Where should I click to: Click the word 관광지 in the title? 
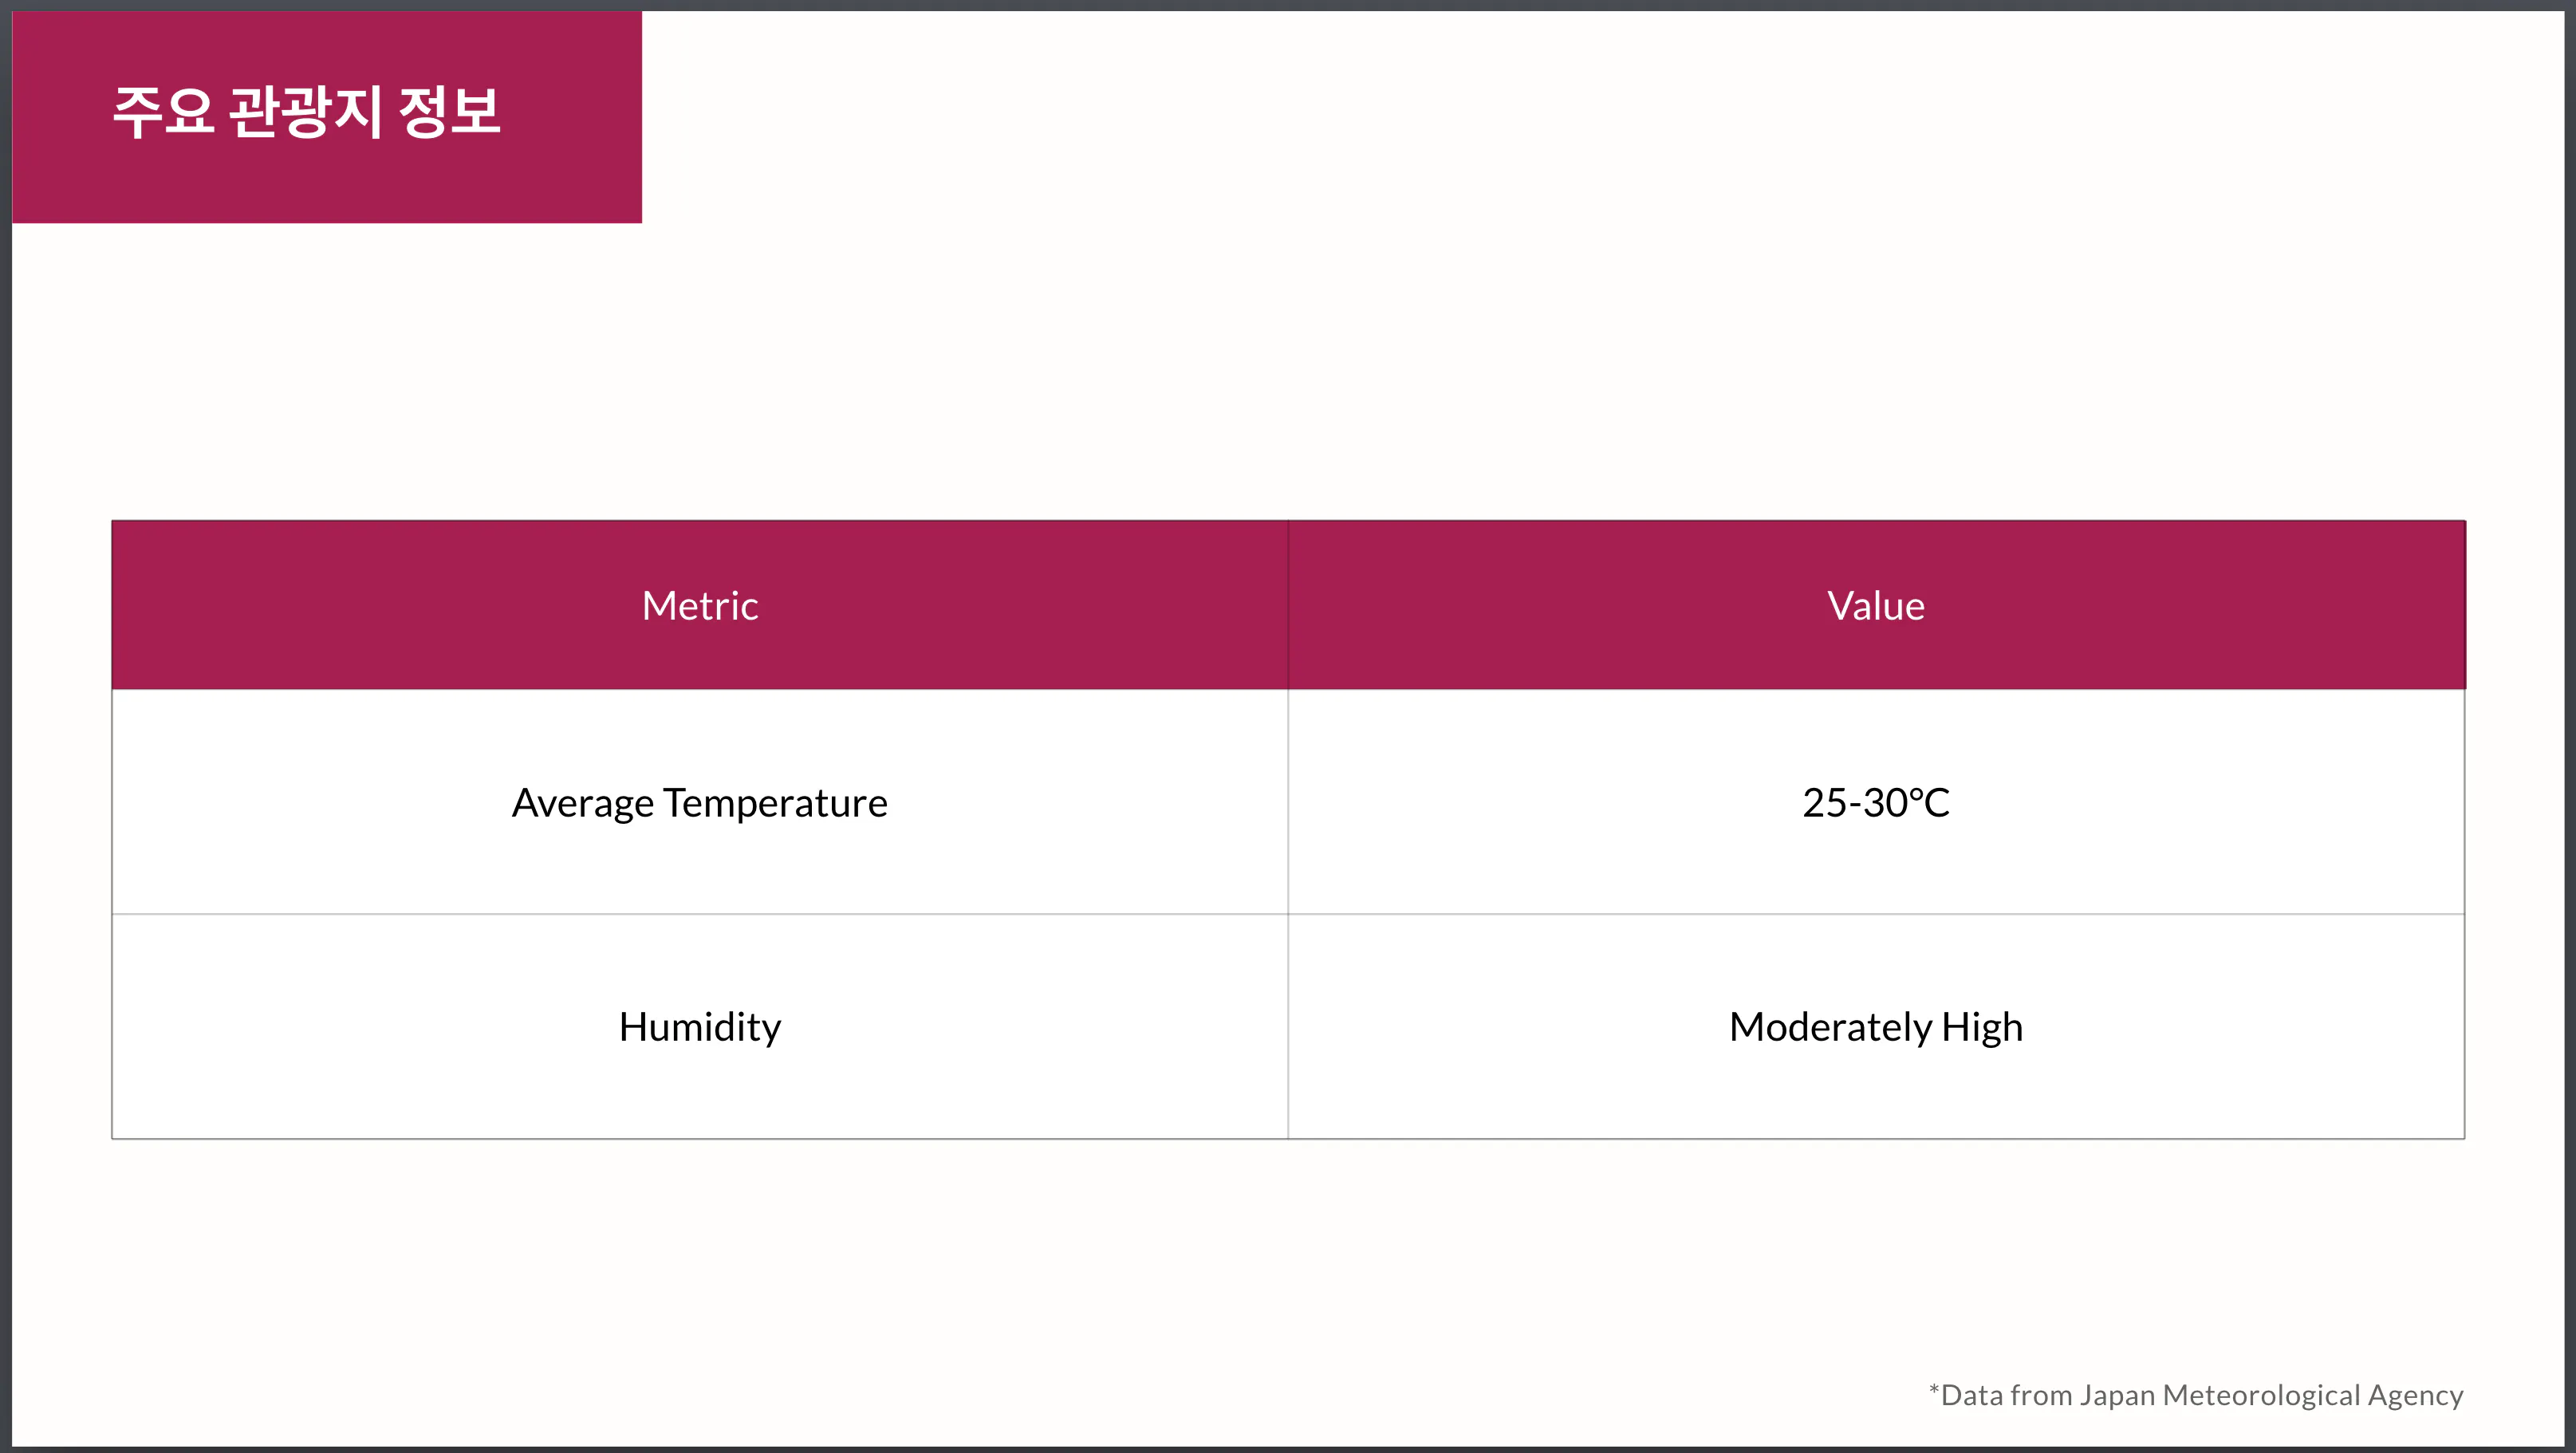[305, 110]
